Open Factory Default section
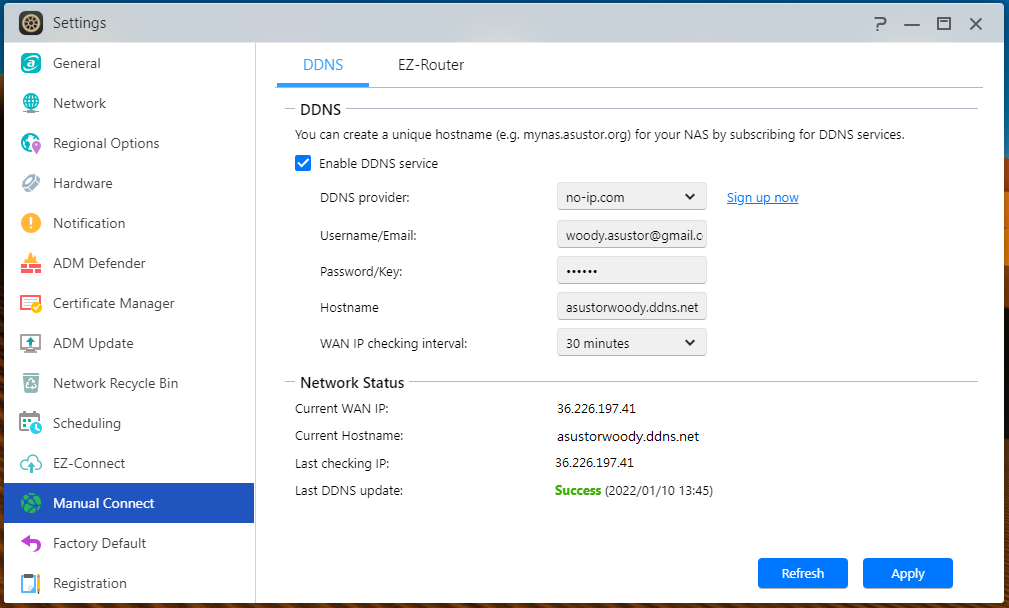The image size is (1009, 608). click(129, 543)
